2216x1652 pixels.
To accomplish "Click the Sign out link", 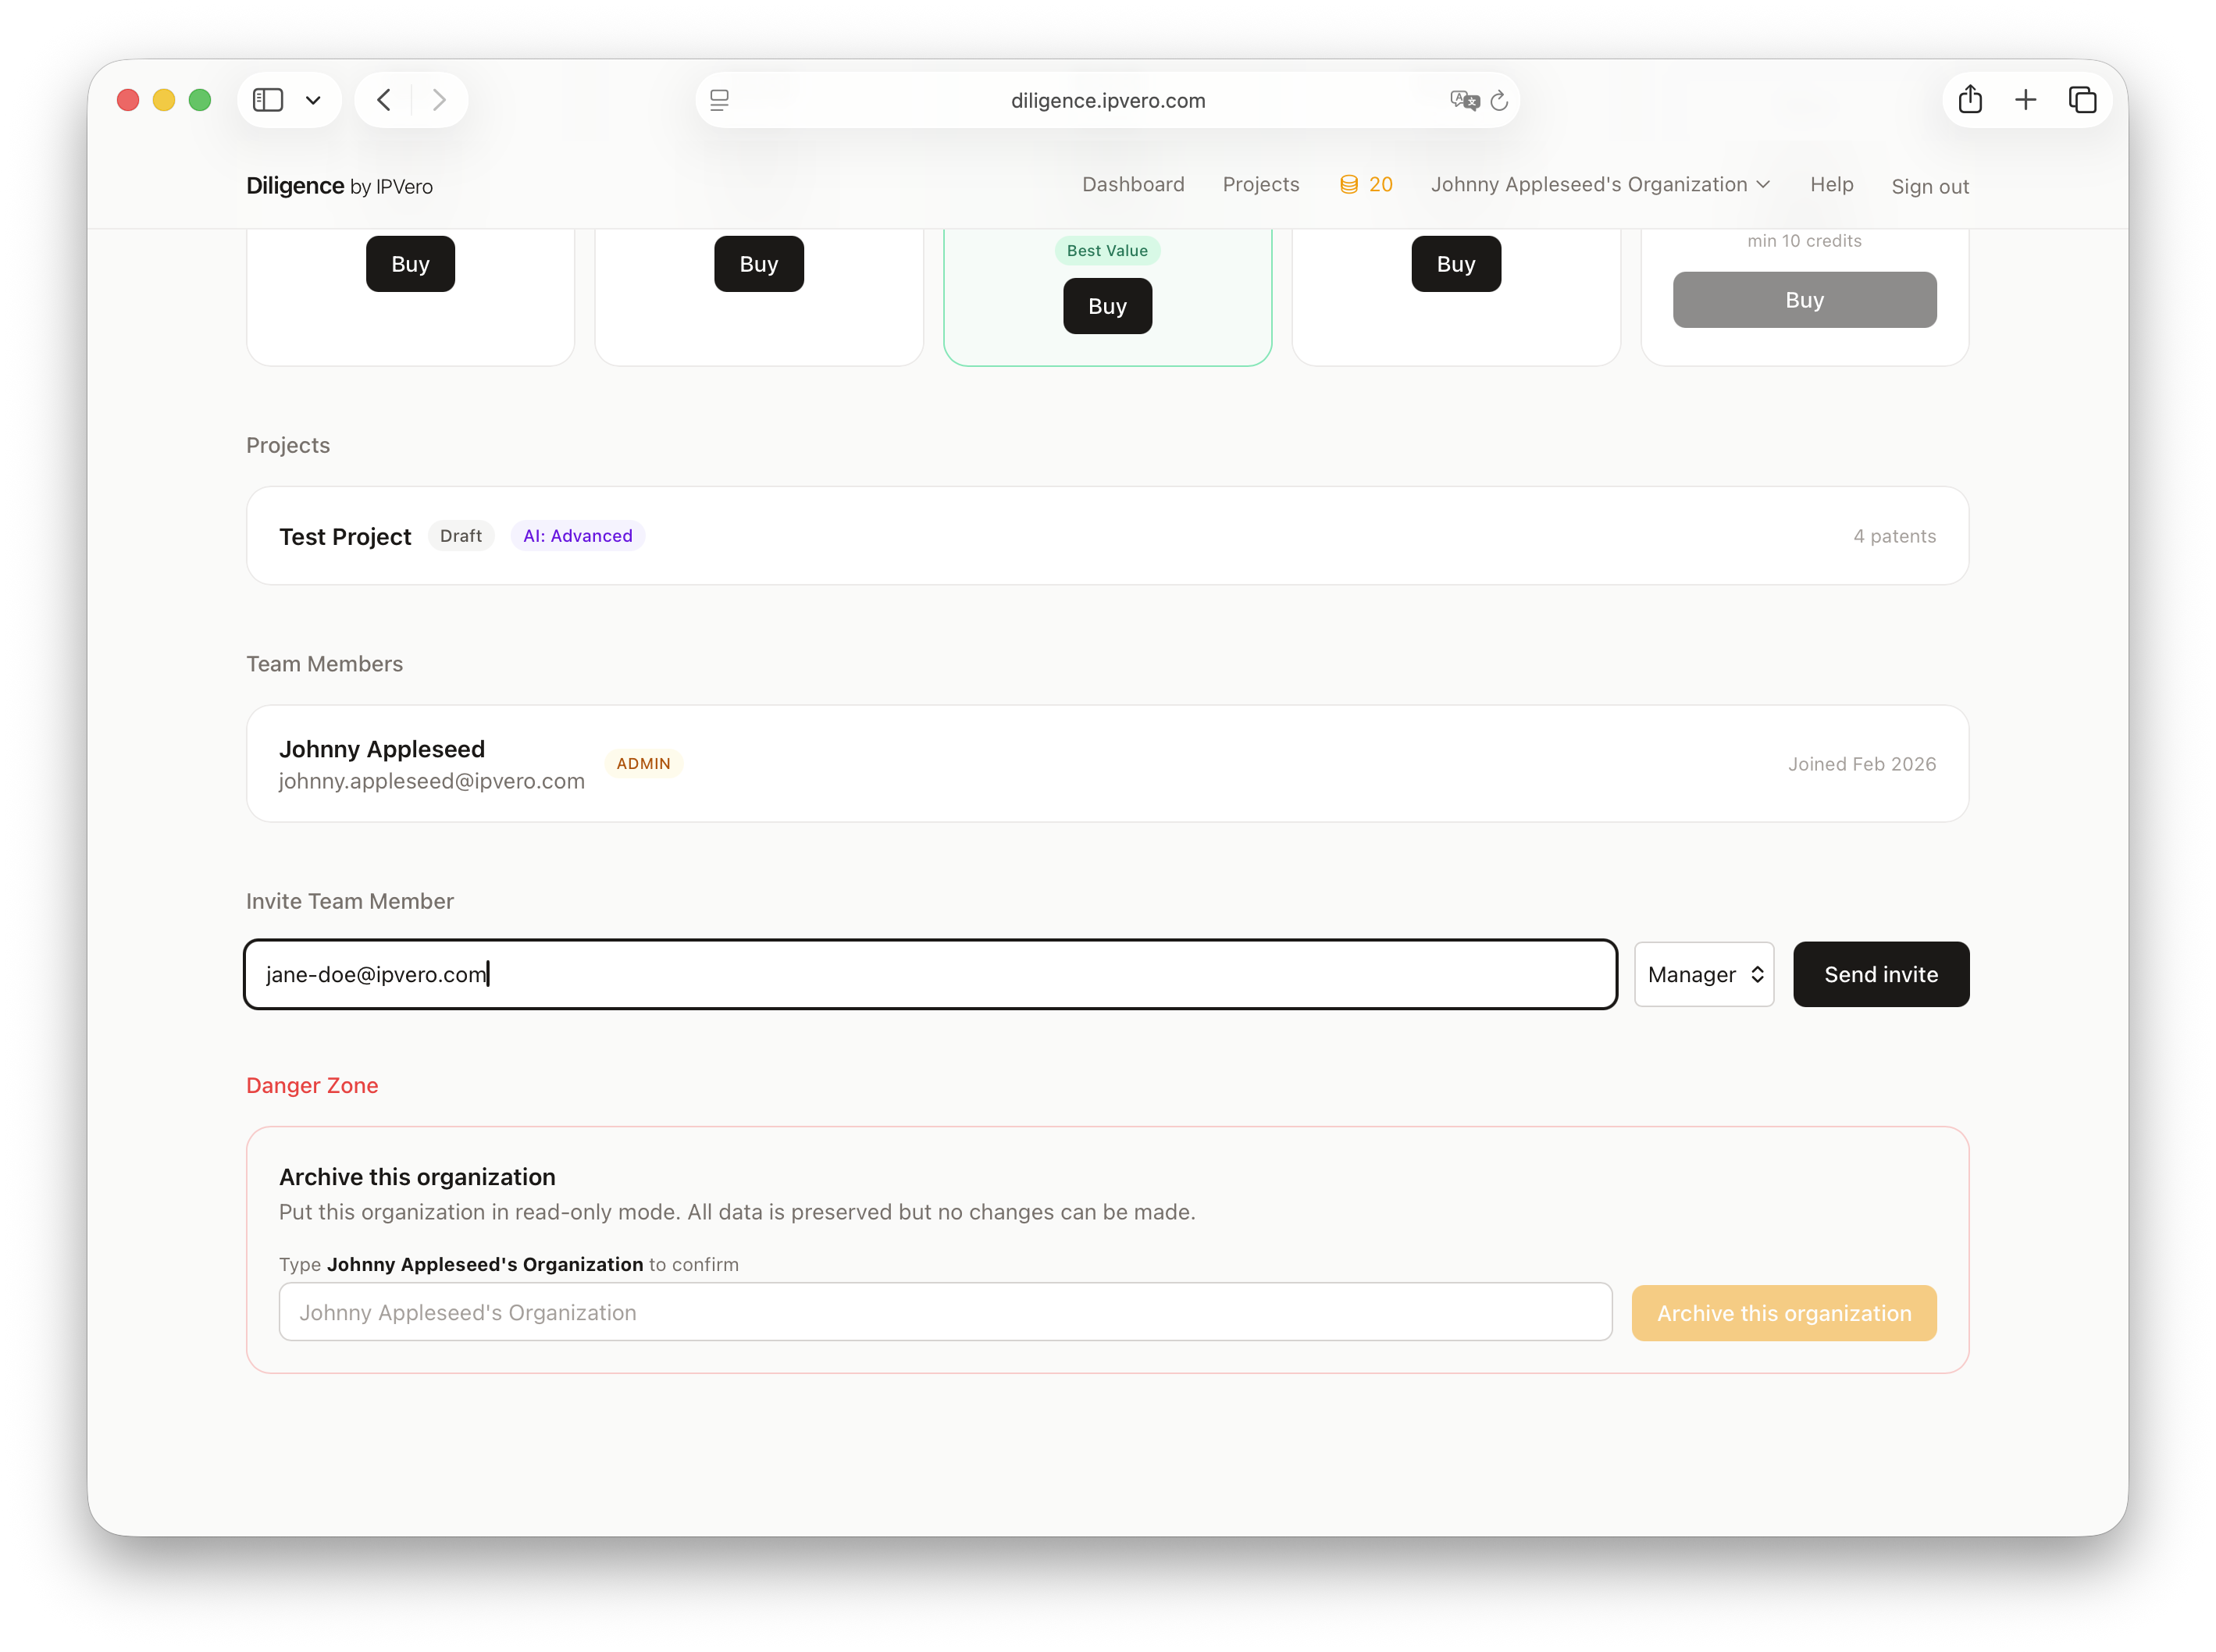I will pyautogui.click(x=1929, y=187).
